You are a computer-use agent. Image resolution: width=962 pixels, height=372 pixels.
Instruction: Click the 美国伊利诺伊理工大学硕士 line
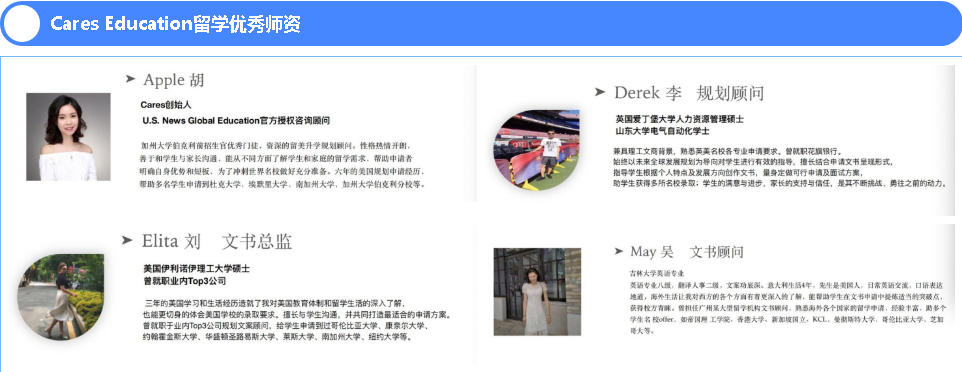pyautogui.click(x=196, y=269)
